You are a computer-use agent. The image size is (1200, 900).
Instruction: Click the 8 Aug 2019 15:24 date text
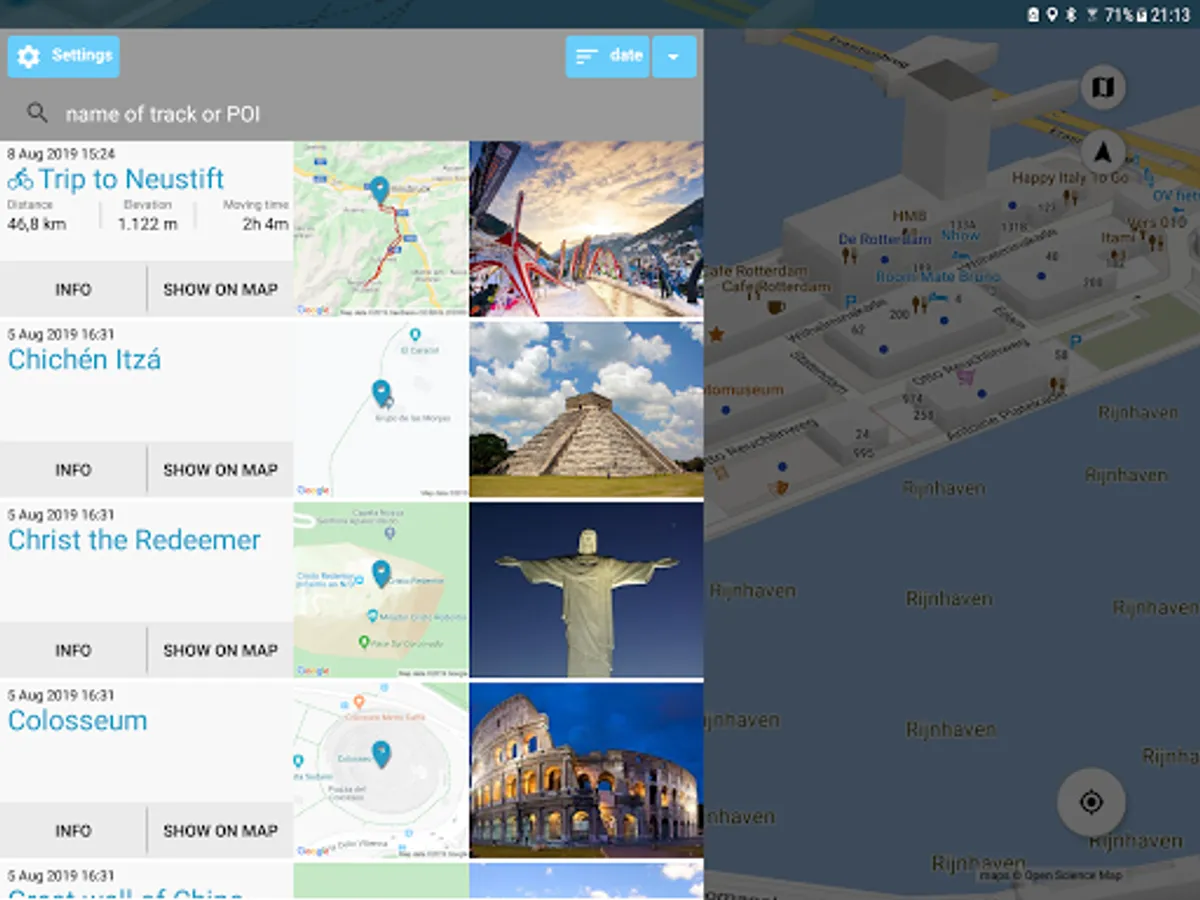[x=61, y=154]
